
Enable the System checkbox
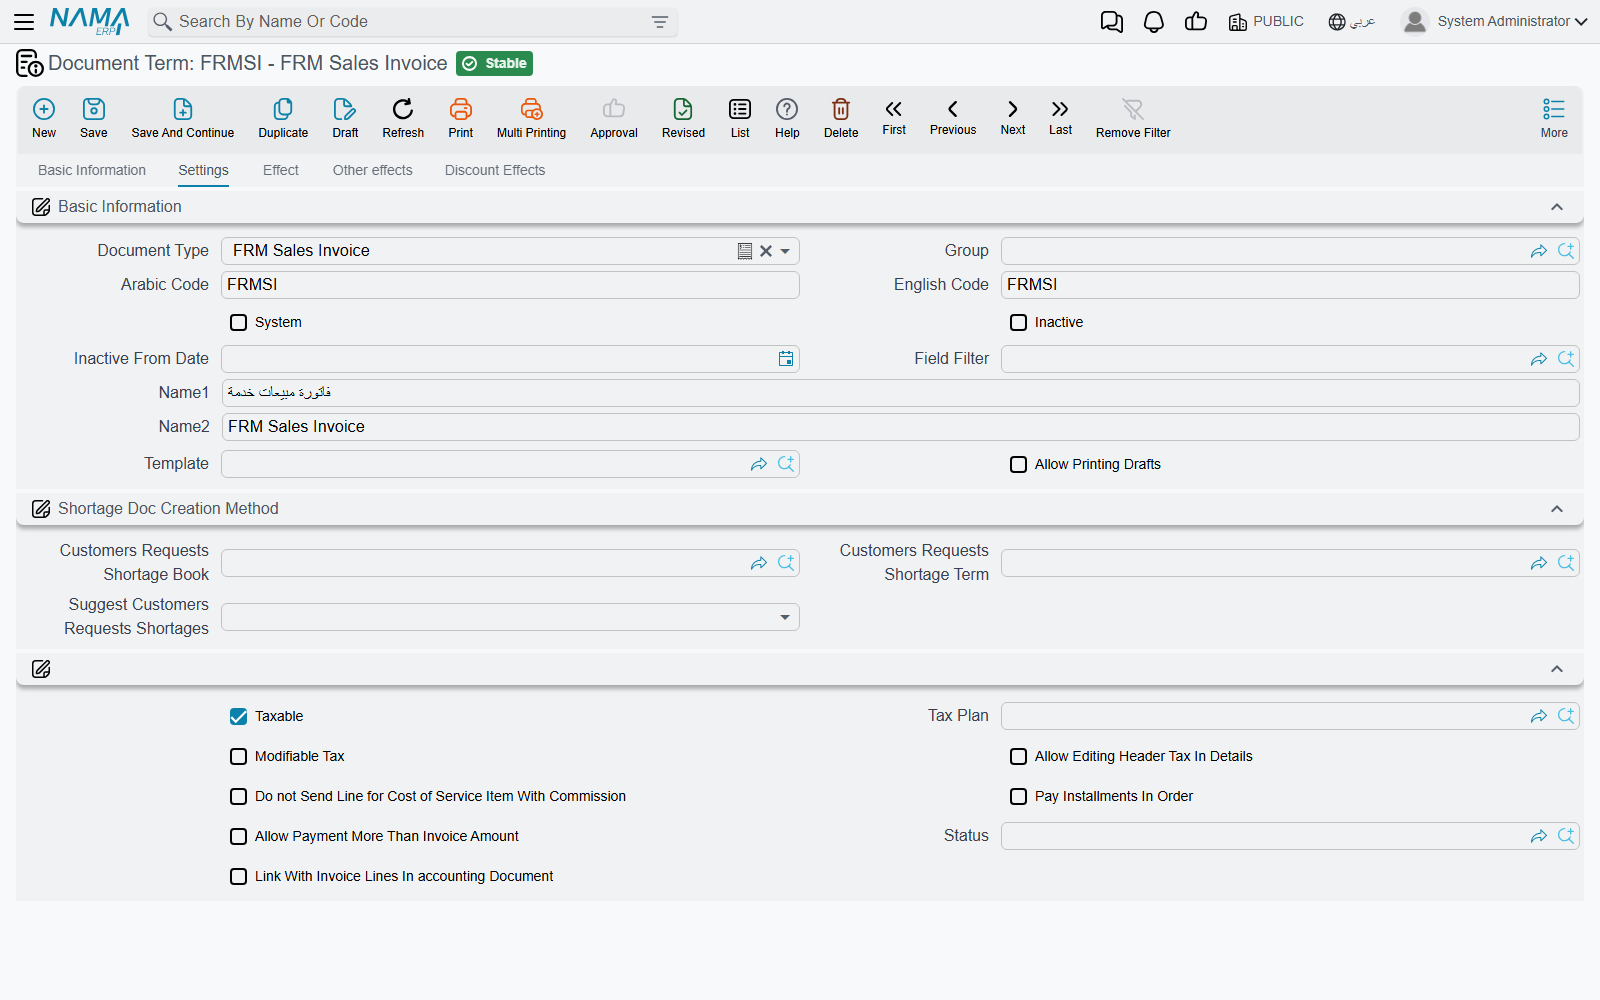pyautogui.click(x=238, y=322)
